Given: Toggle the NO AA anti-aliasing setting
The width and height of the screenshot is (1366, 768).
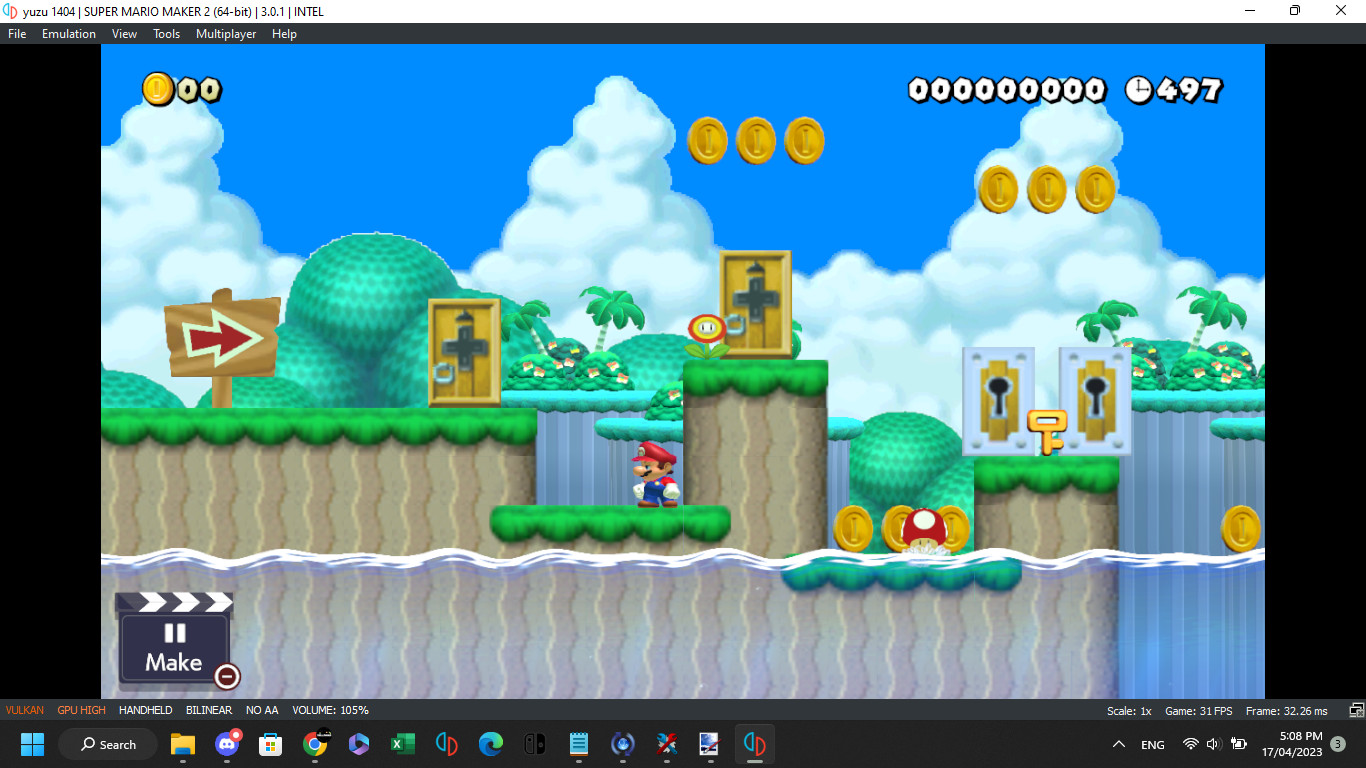Looking at the screenshot, I should coord(261,710).
